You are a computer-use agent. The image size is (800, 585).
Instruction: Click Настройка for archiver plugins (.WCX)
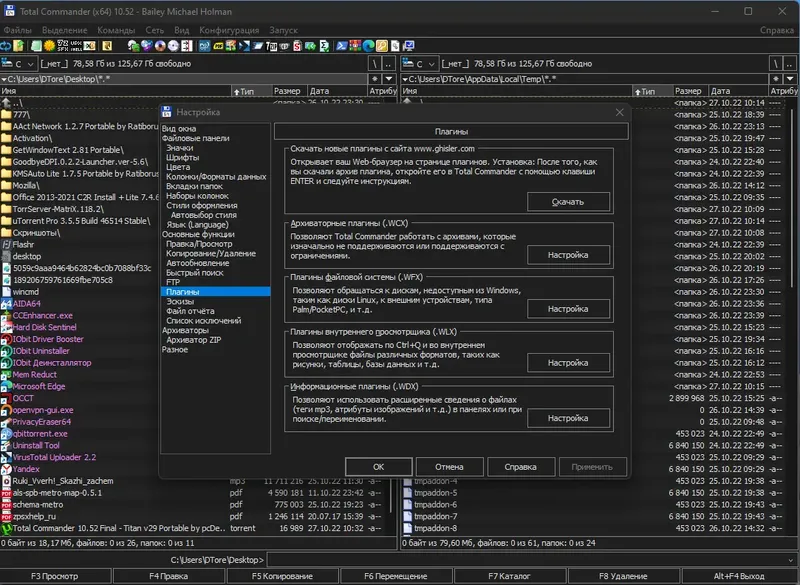coord(570,255)
